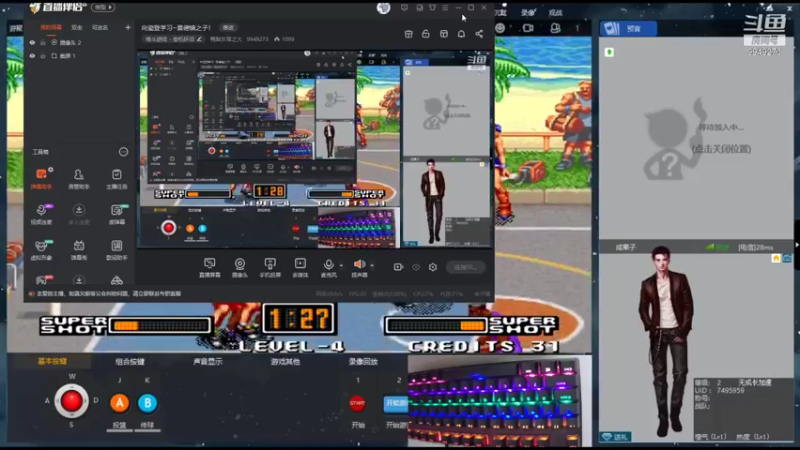Add a new scene with plus icon
800x450 pixels.
(128, 28)
